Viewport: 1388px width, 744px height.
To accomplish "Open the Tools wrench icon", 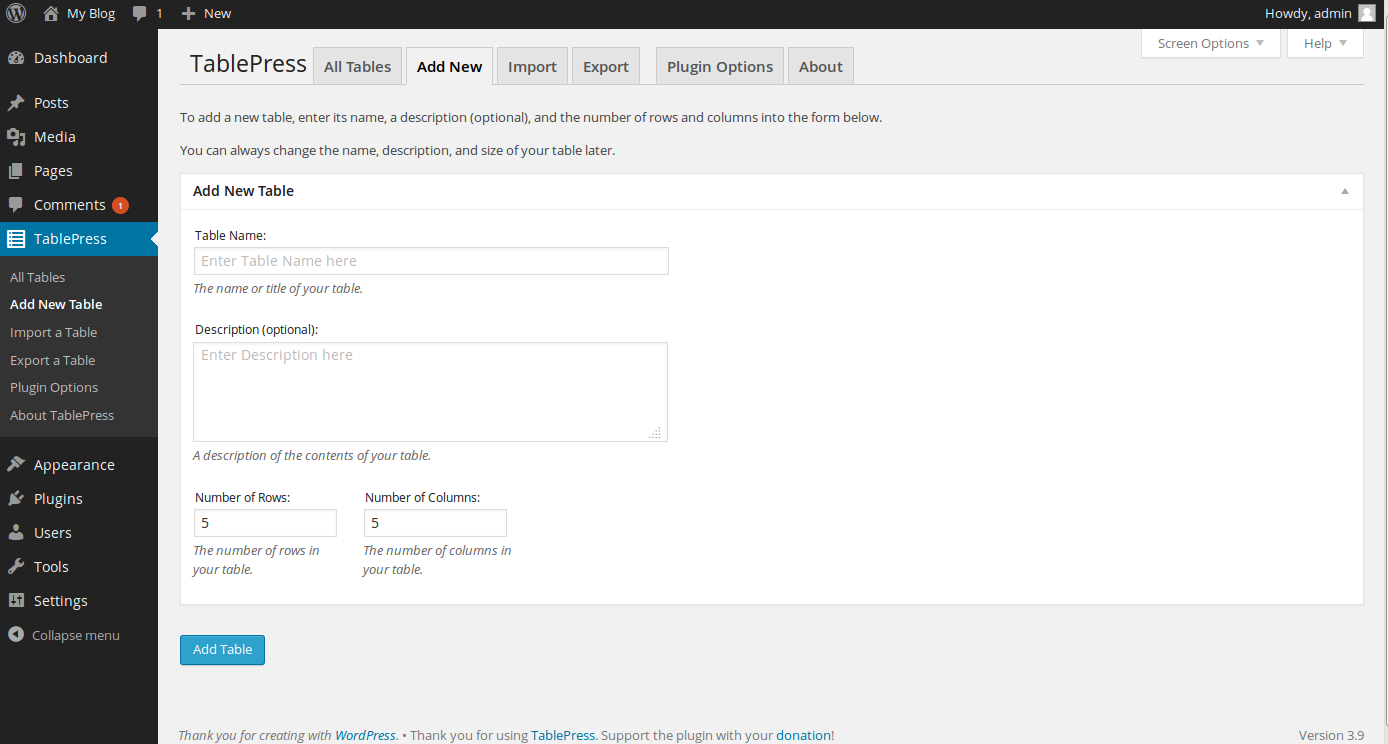I will coord(16,567).
